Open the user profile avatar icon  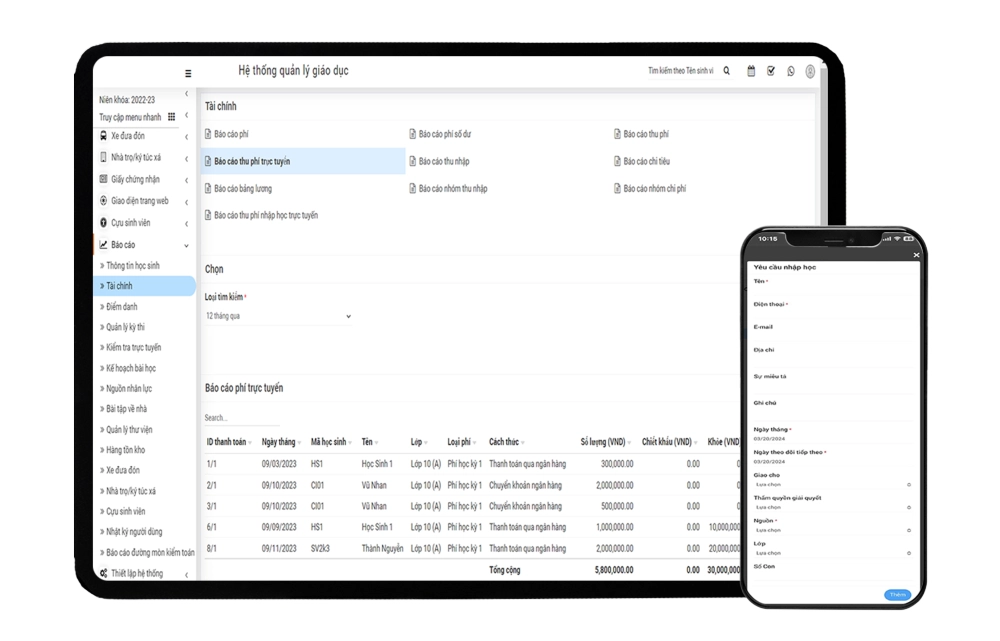point(810,72)
